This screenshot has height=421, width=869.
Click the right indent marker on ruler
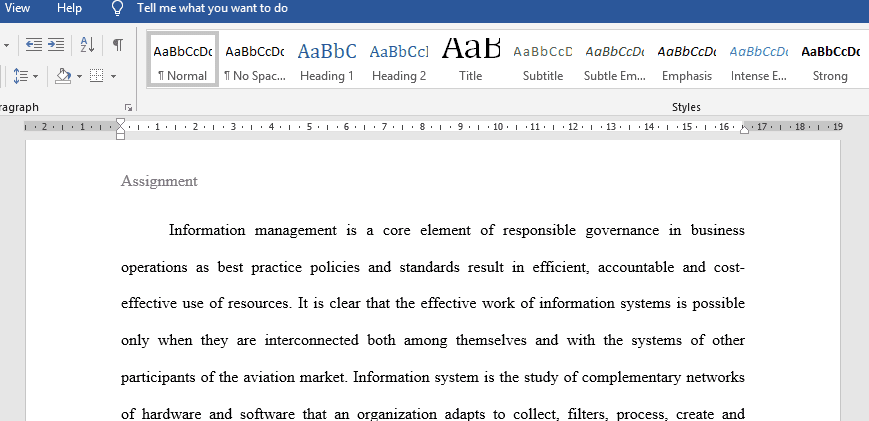coord(744,130)
